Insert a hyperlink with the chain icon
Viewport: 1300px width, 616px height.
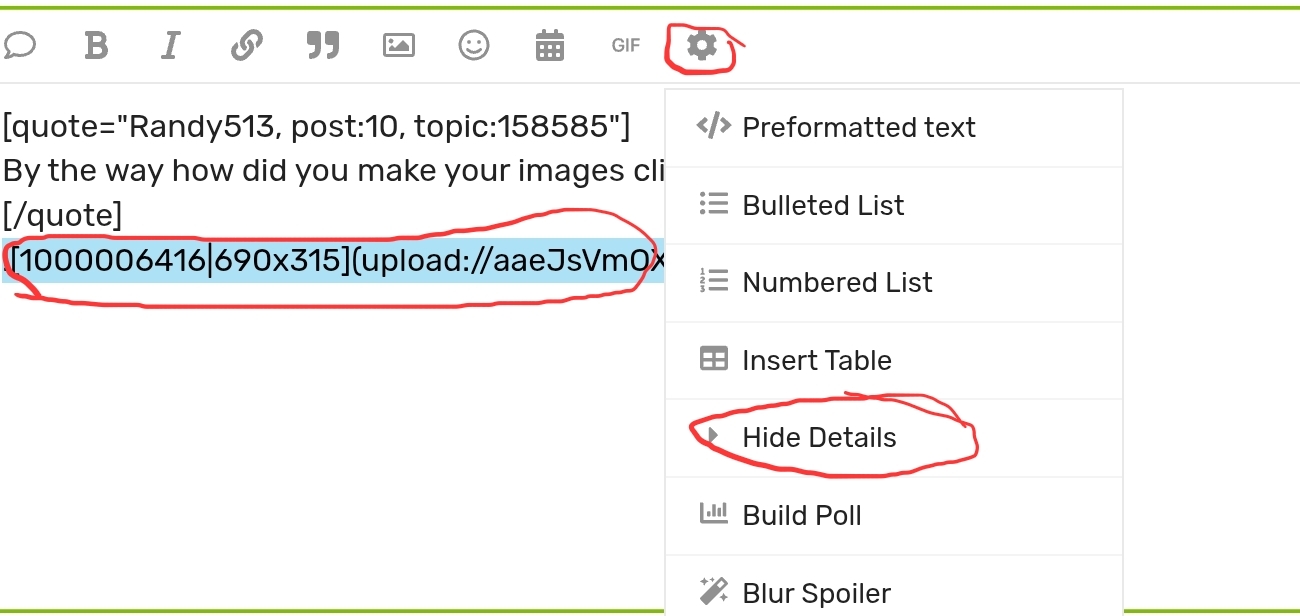(246, 45)
